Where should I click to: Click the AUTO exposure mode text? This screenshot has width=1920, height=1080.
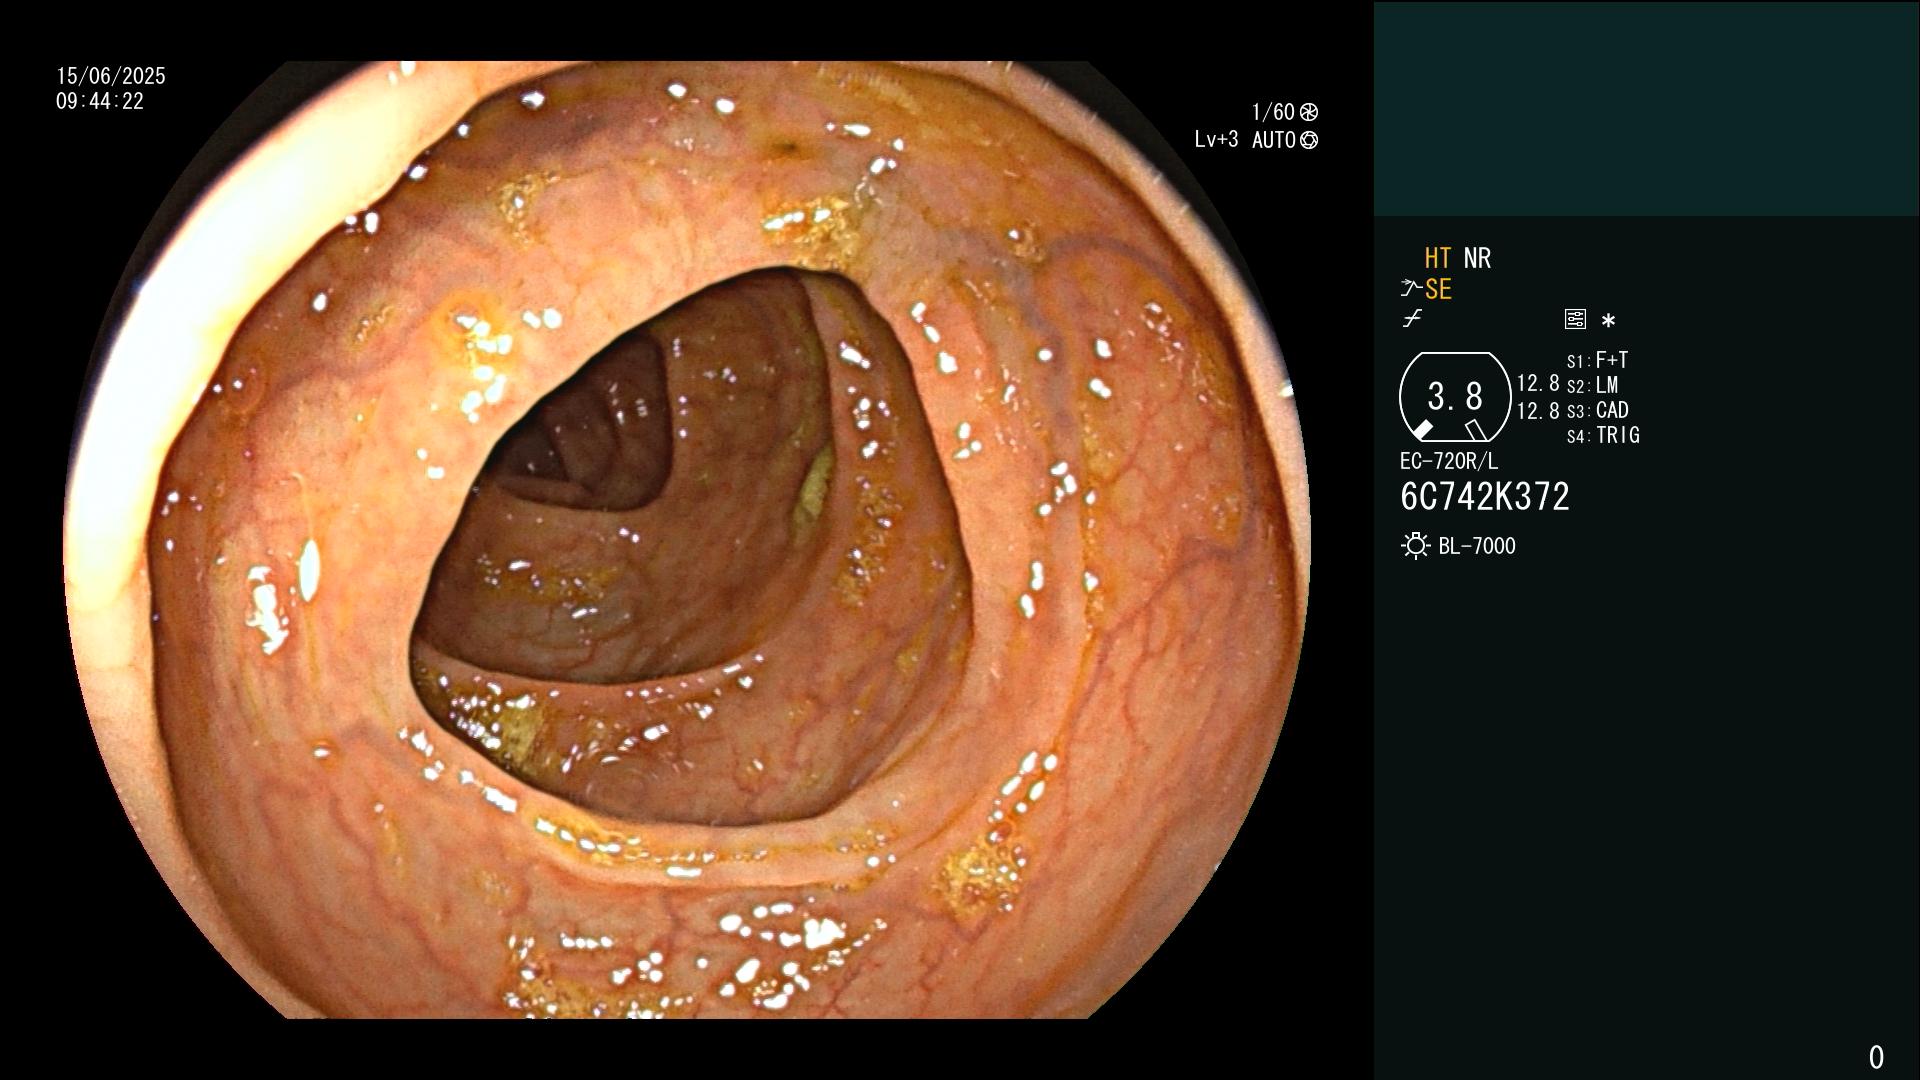point(1274,140)
